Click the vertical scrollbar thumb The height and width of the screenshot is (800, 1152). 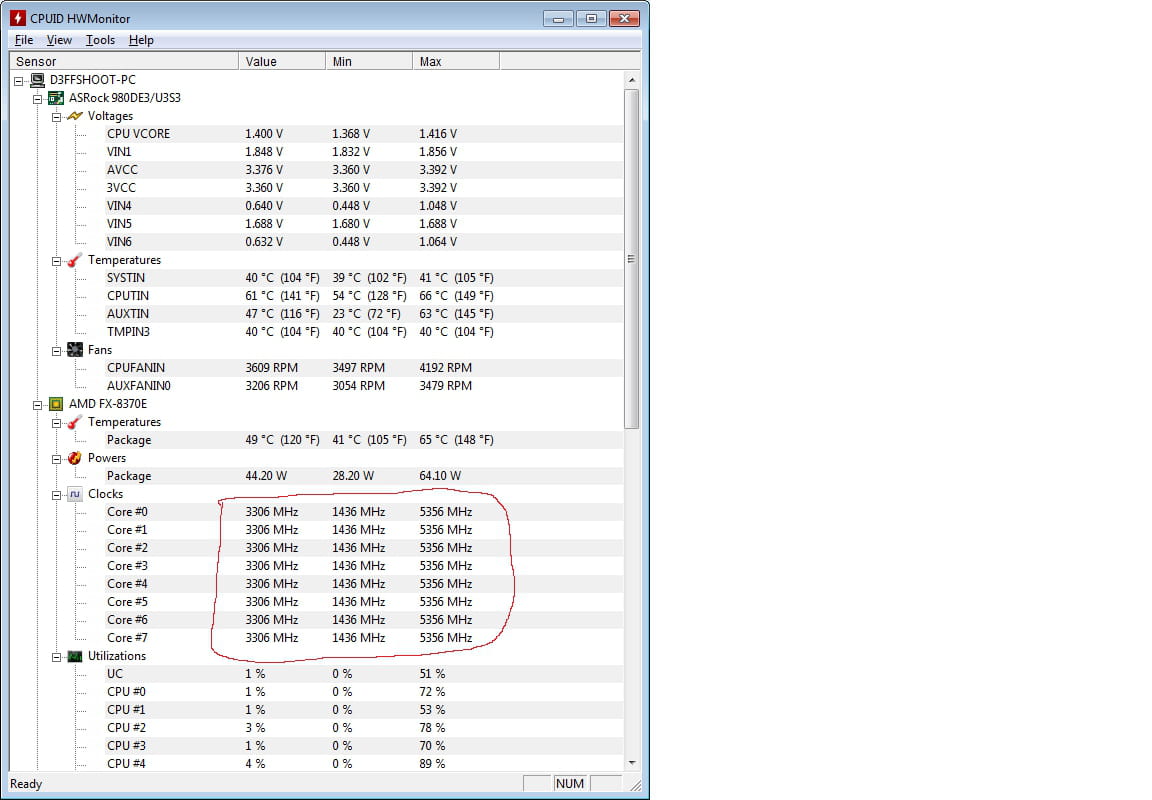tap(632, 259)
